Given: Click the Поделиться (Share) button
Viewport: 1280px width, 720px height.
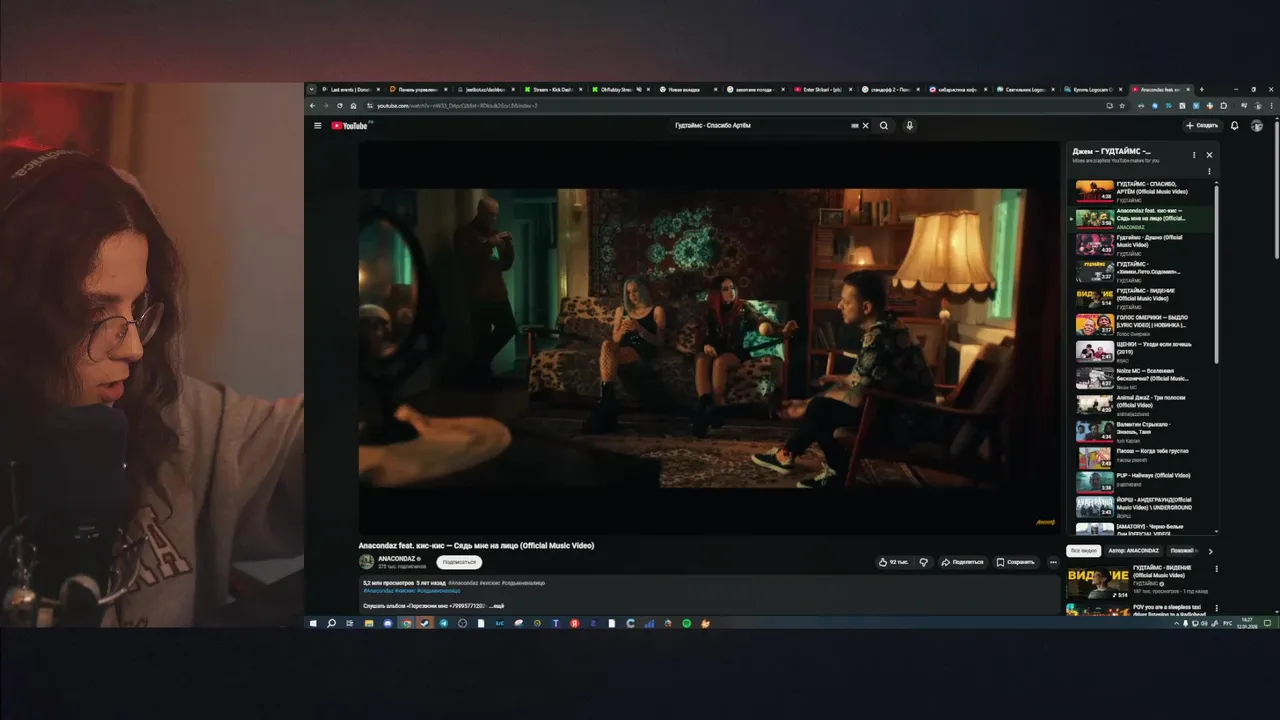Looking at the screenshot, I should 962,562.
